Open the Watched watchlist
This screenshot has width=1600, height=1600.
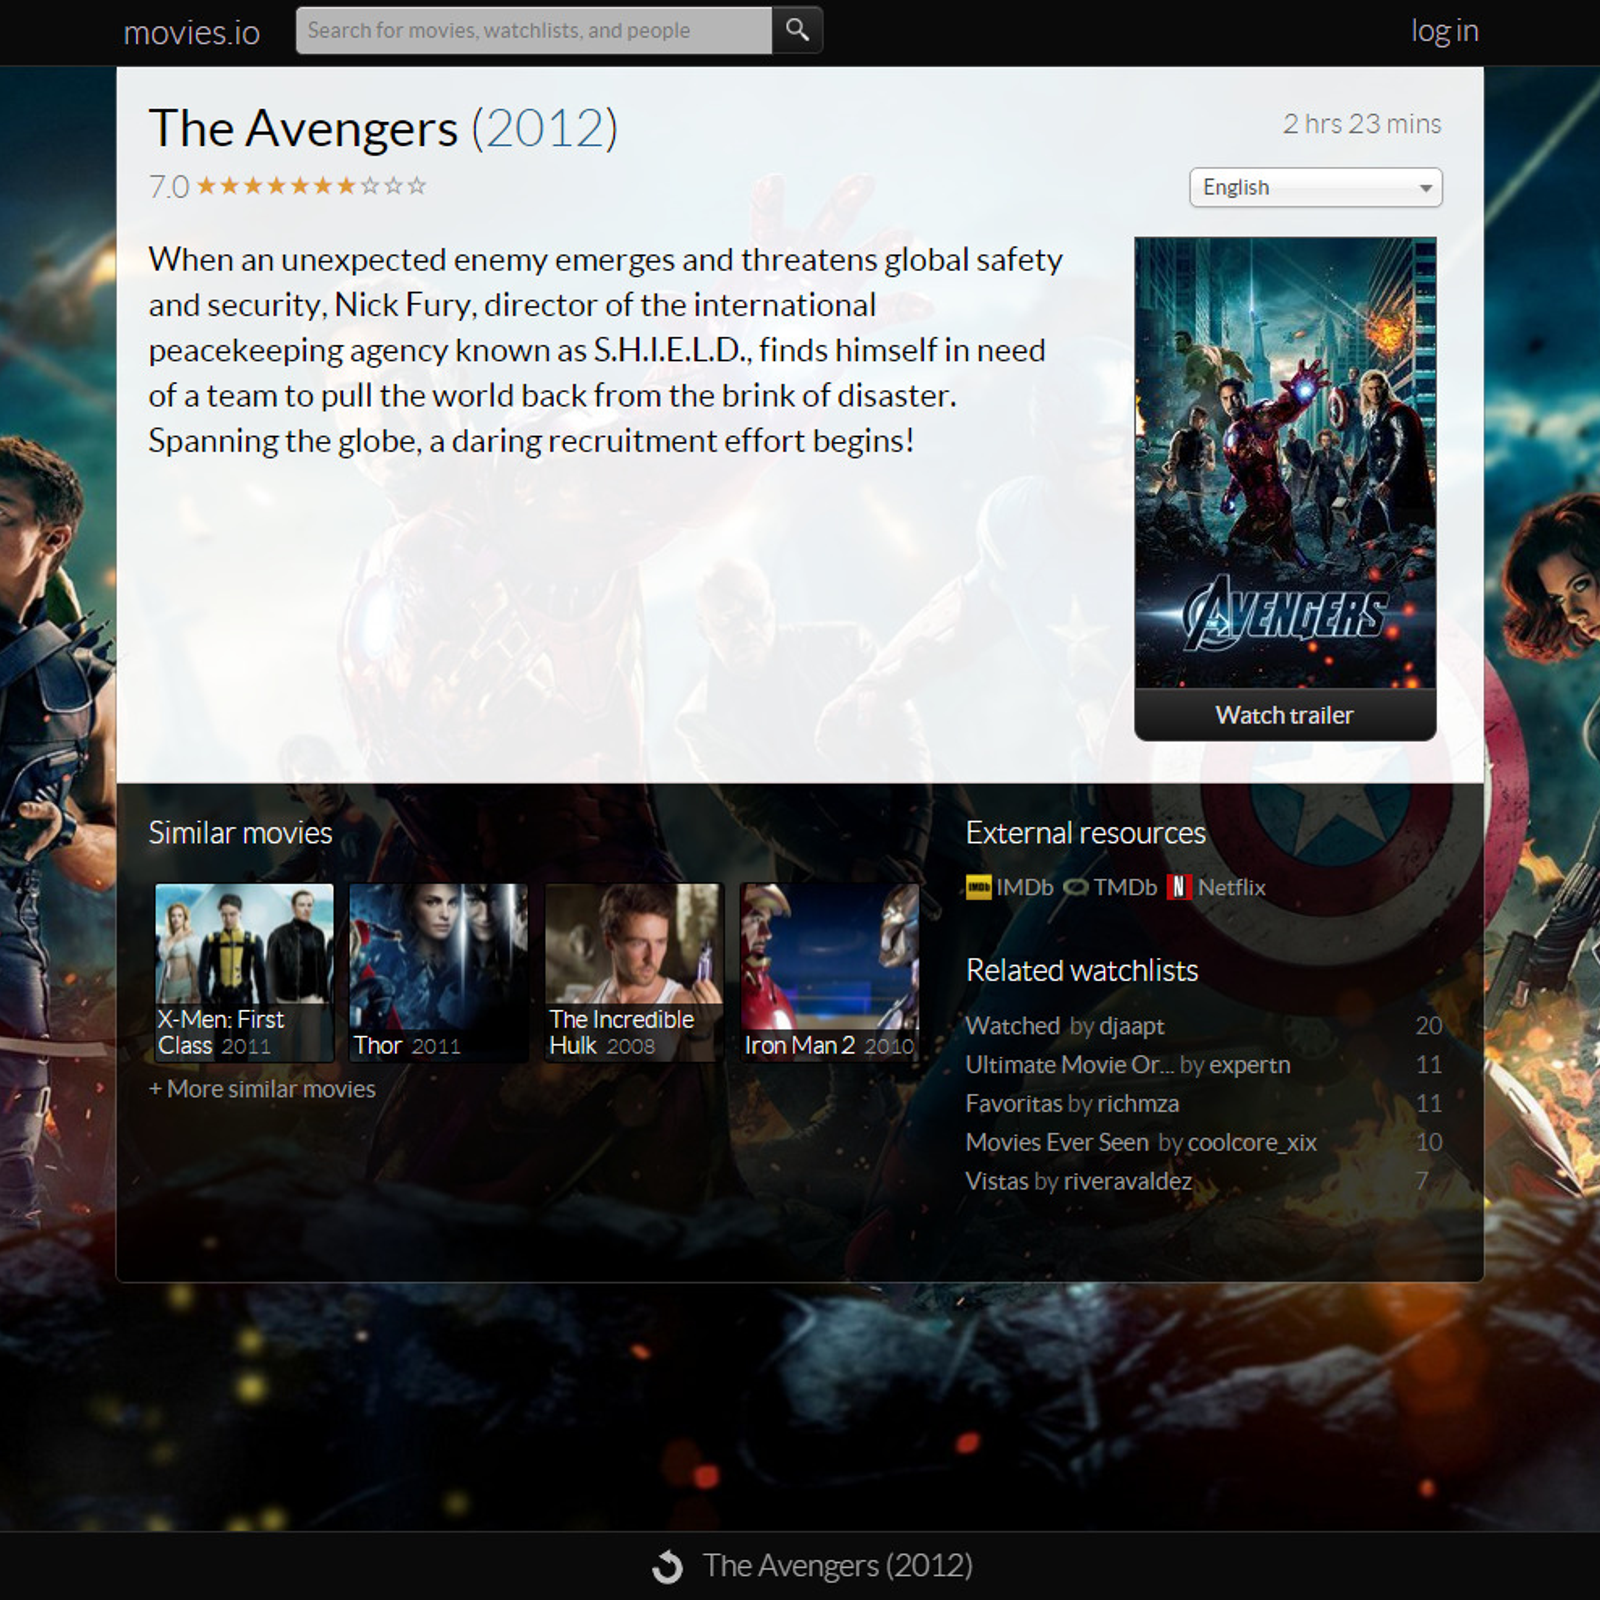coord(1012,1026)
